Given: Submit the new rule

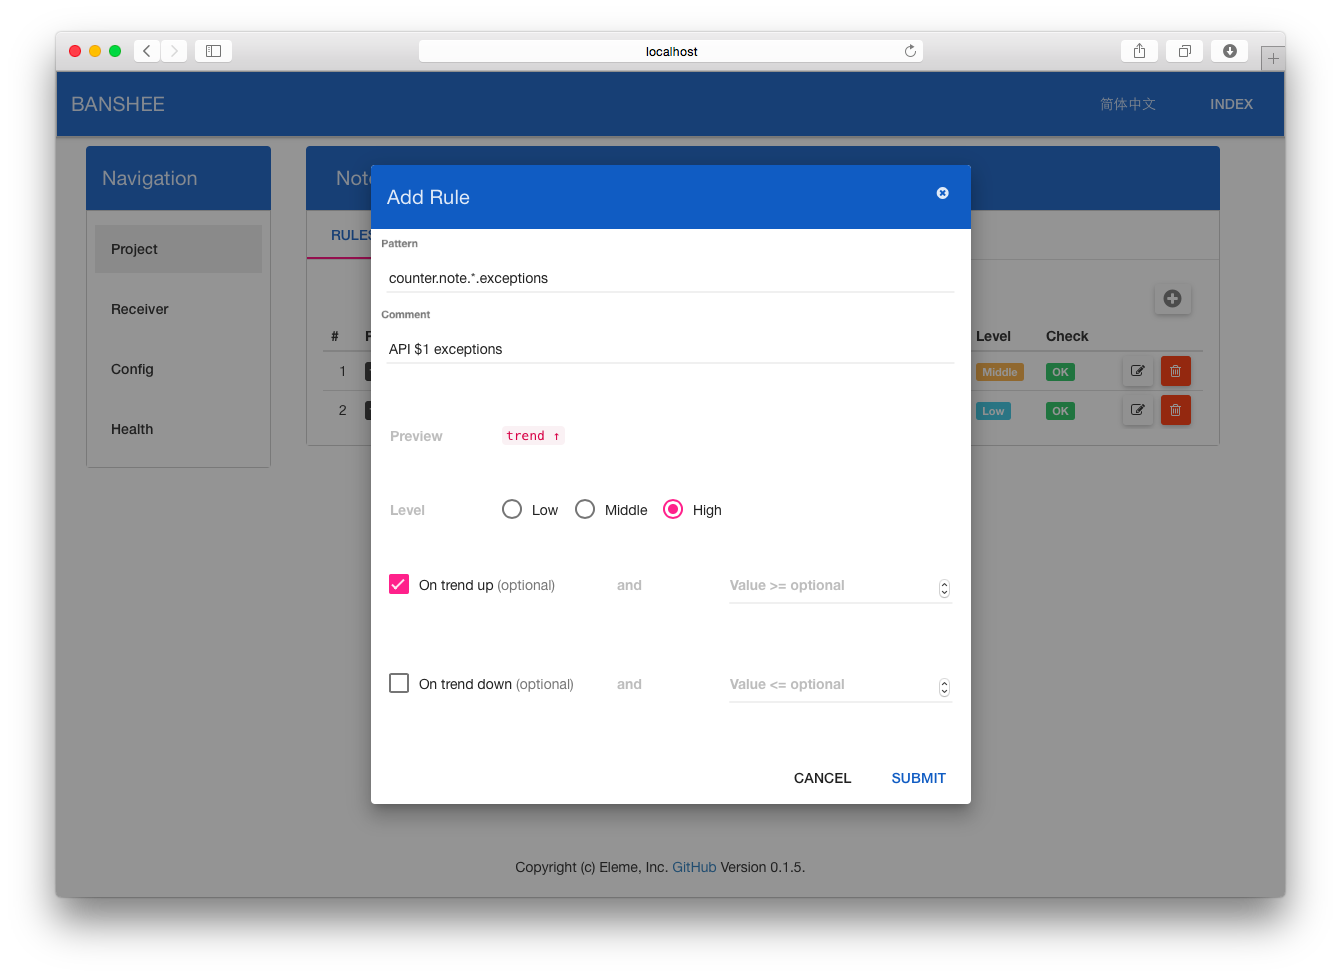Looking at the screenshot, I should 918,778.
